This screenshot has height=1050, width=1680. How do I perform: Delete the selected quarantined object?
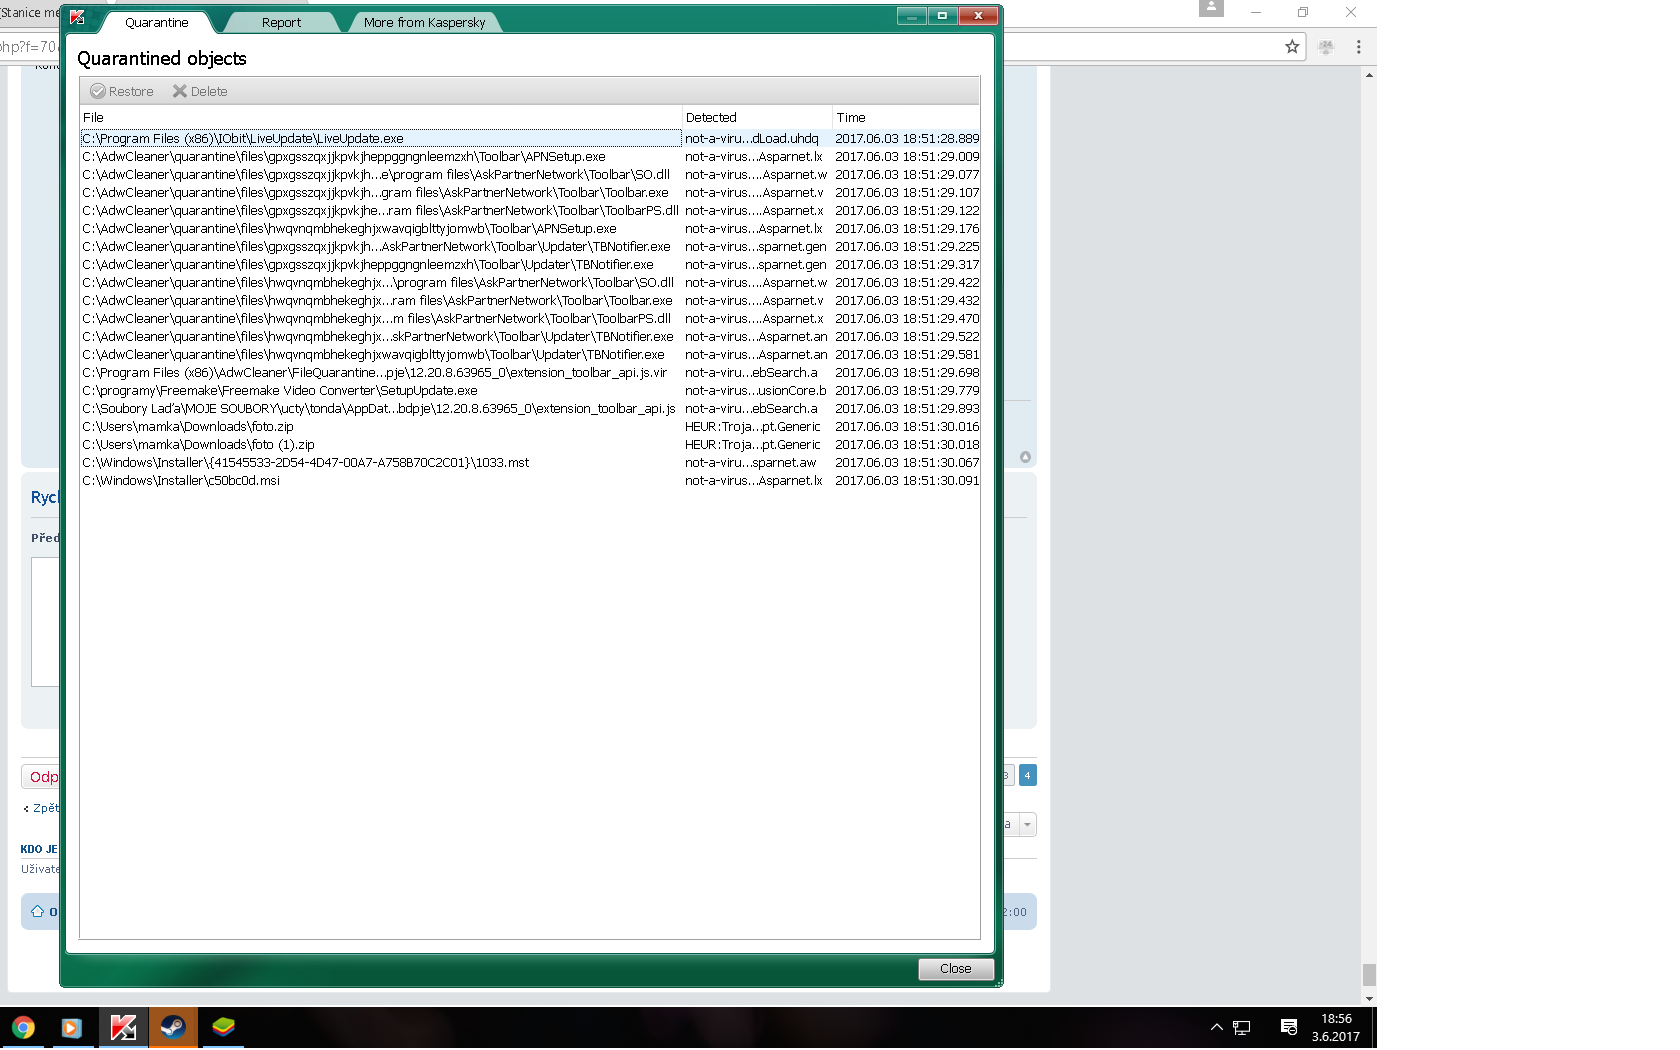(x=200, y=91)
